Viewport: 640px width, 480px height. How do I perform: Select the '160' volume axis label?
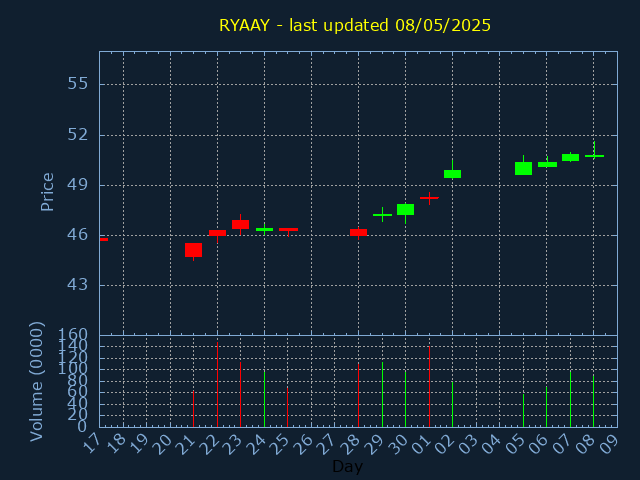click(x=73, y=336)
